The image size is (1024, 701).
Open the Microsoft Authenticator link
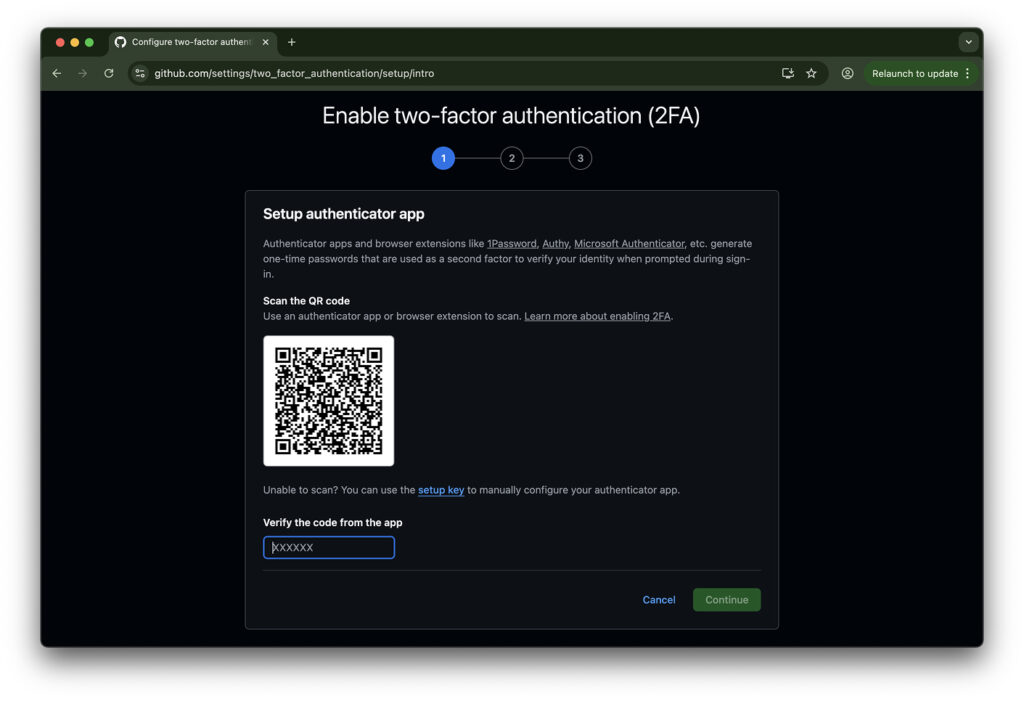(630, 244)
